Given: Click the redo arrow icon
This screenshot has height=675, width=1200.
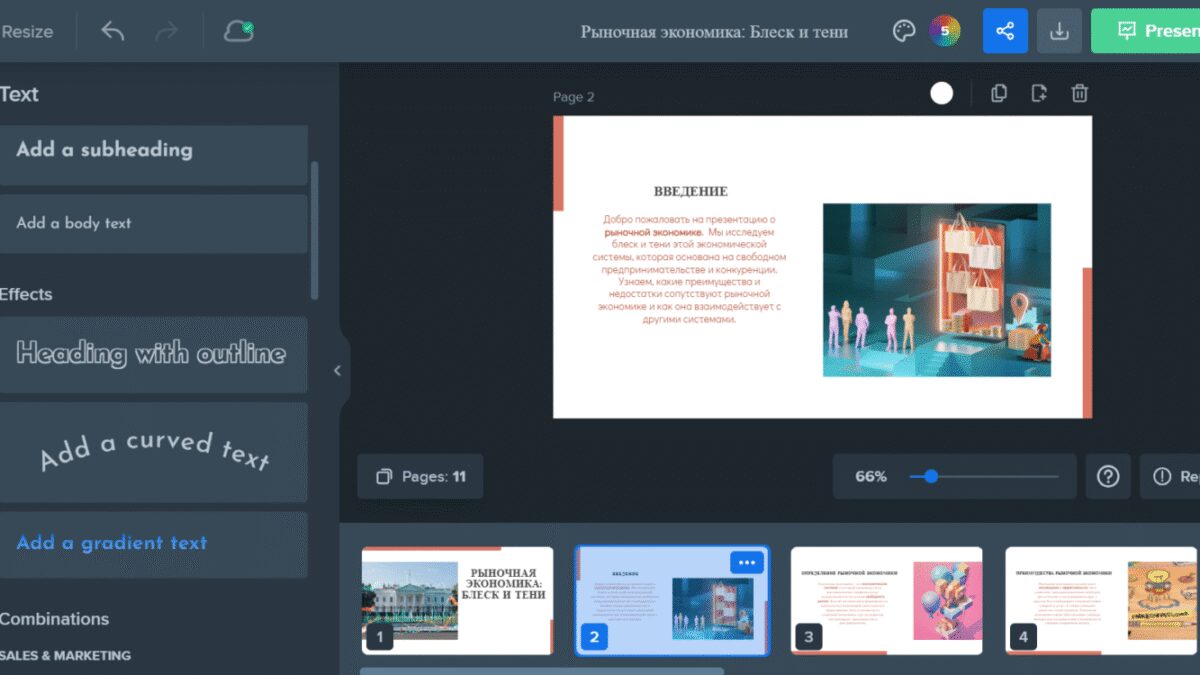Looking at the screenshot, I should [167, 31].
